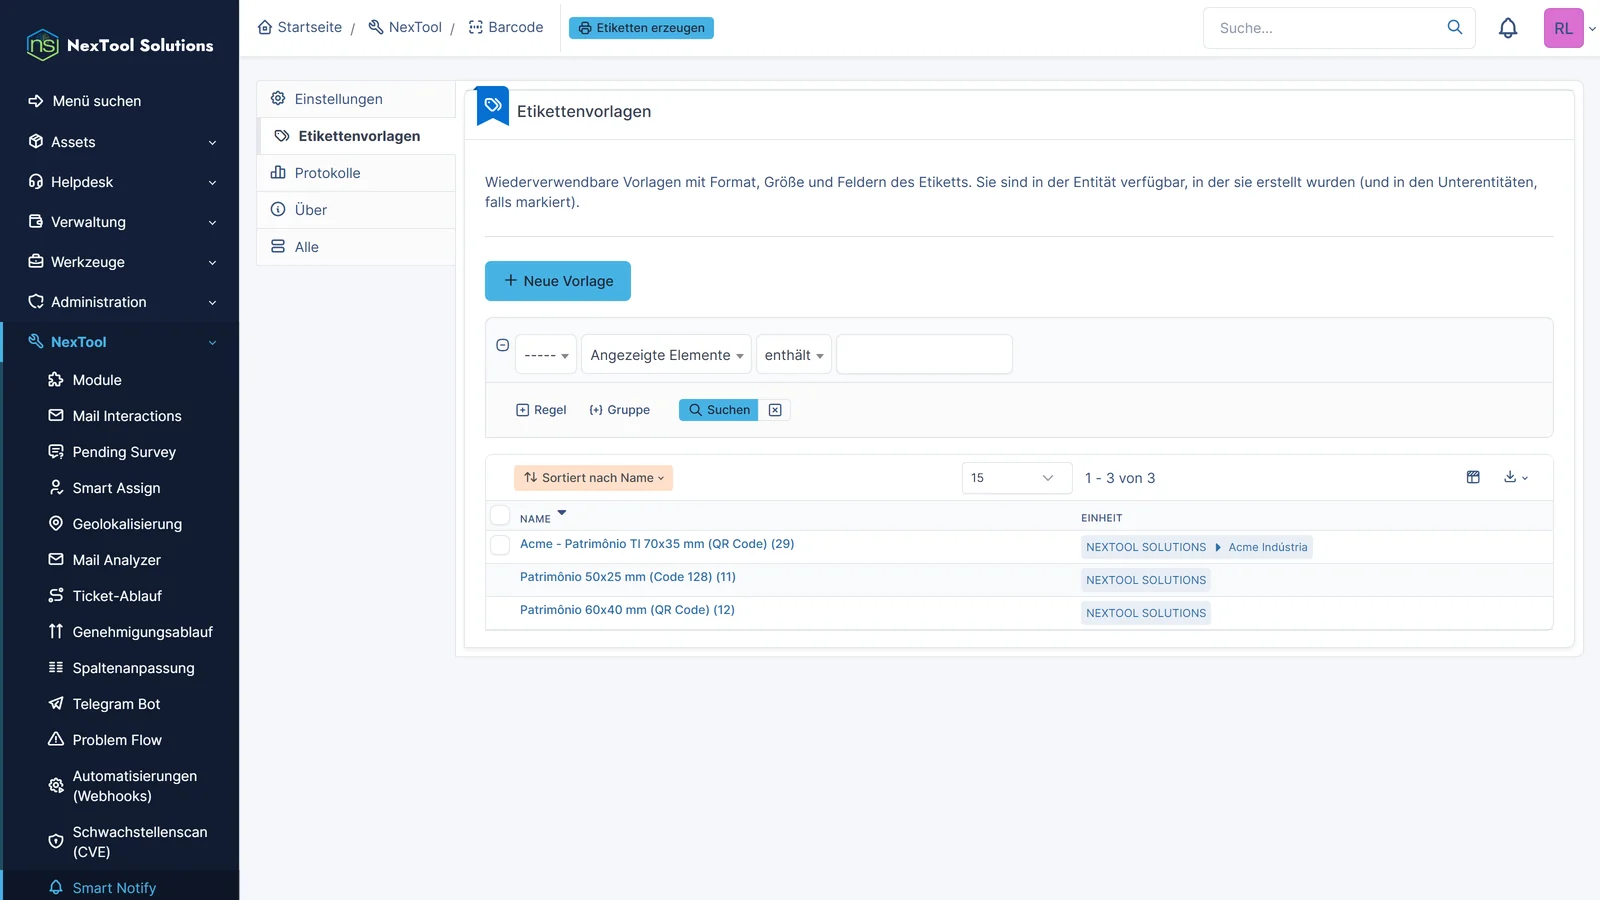This screenshot has width=1600, height=900.
Task: Expand the Administration sidebar menu
Action: (x=120, y=302)
